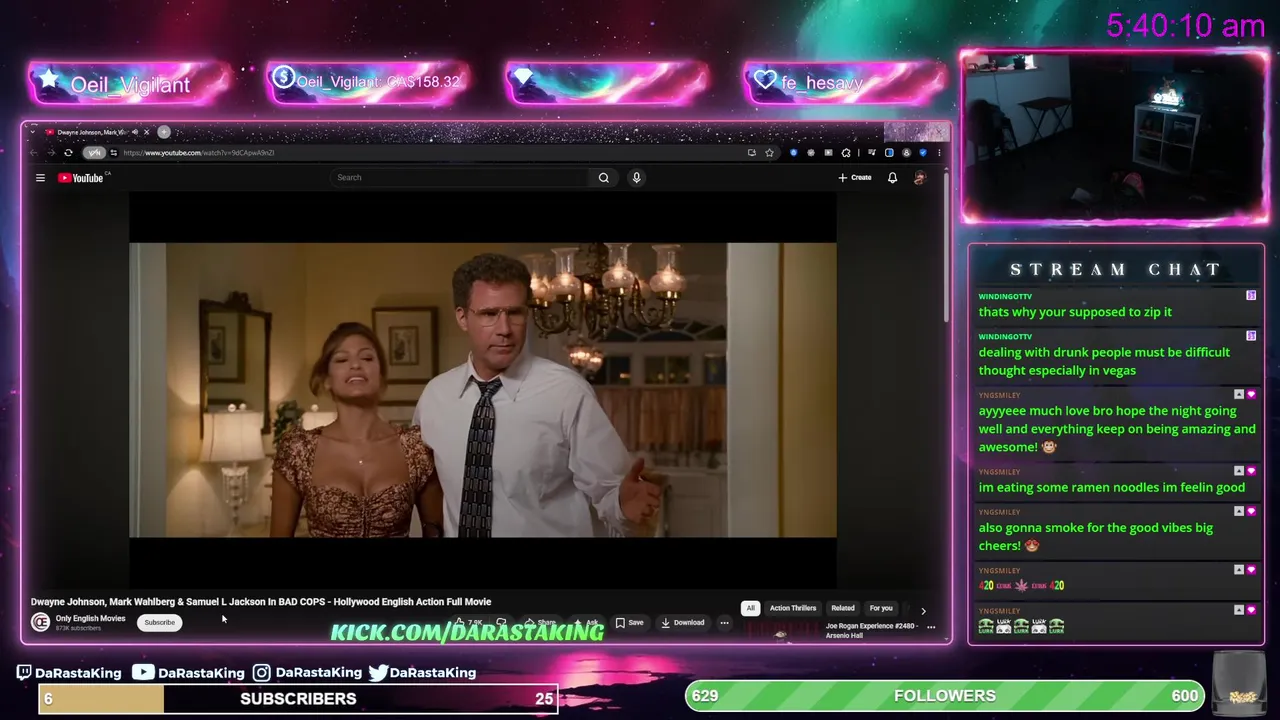Select the Action Thrillers chip
The height and width of the screenshot is (720, 1280).
(x=793, y=608)
